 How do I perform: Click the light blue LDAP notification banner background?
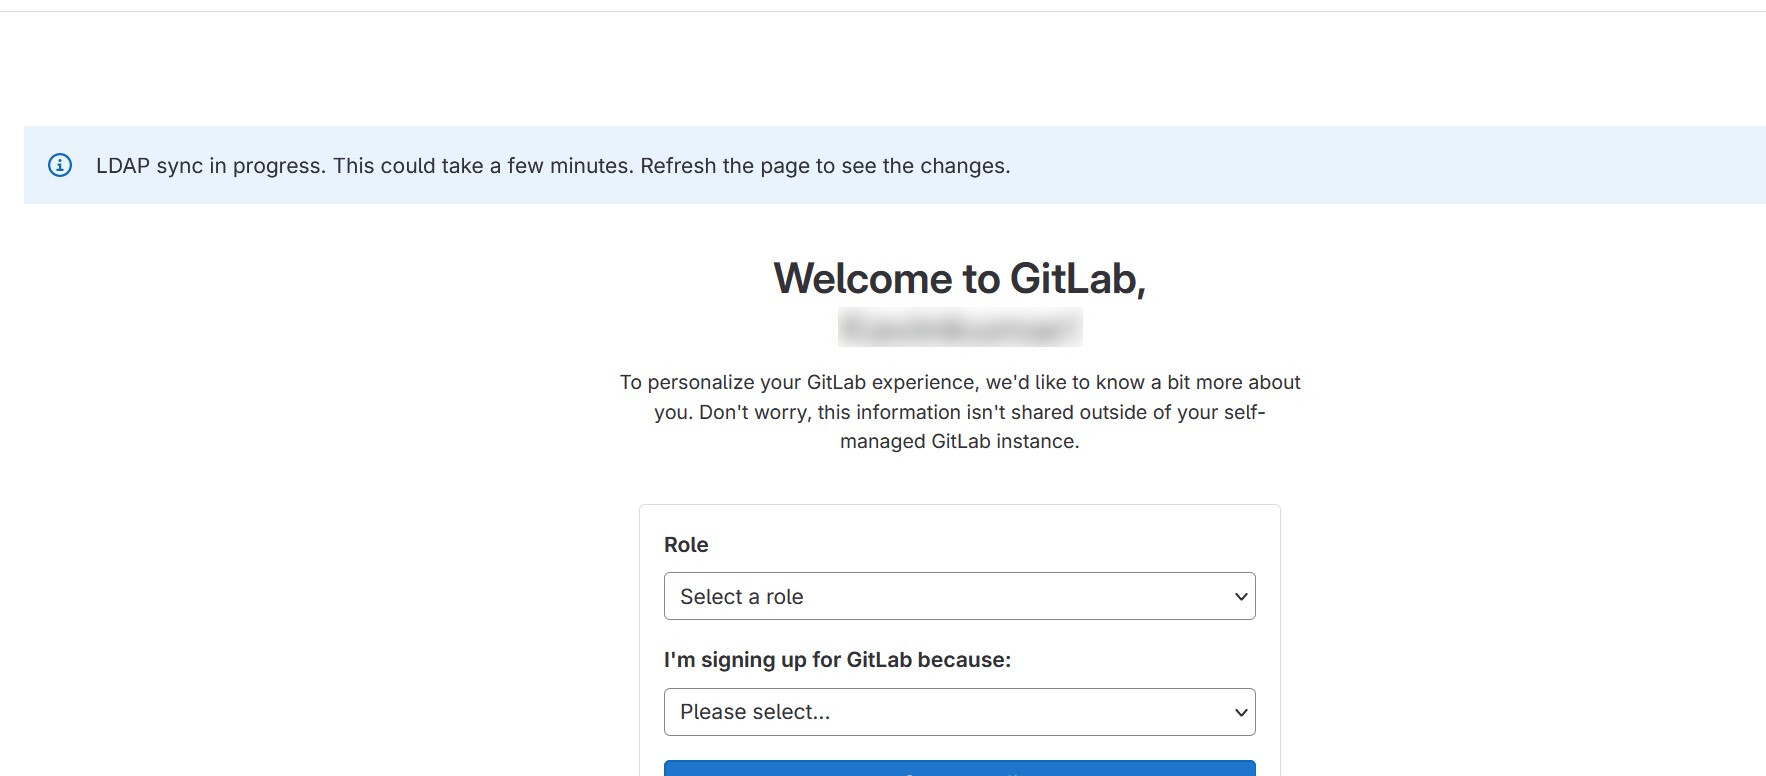tap(1400, 165)
